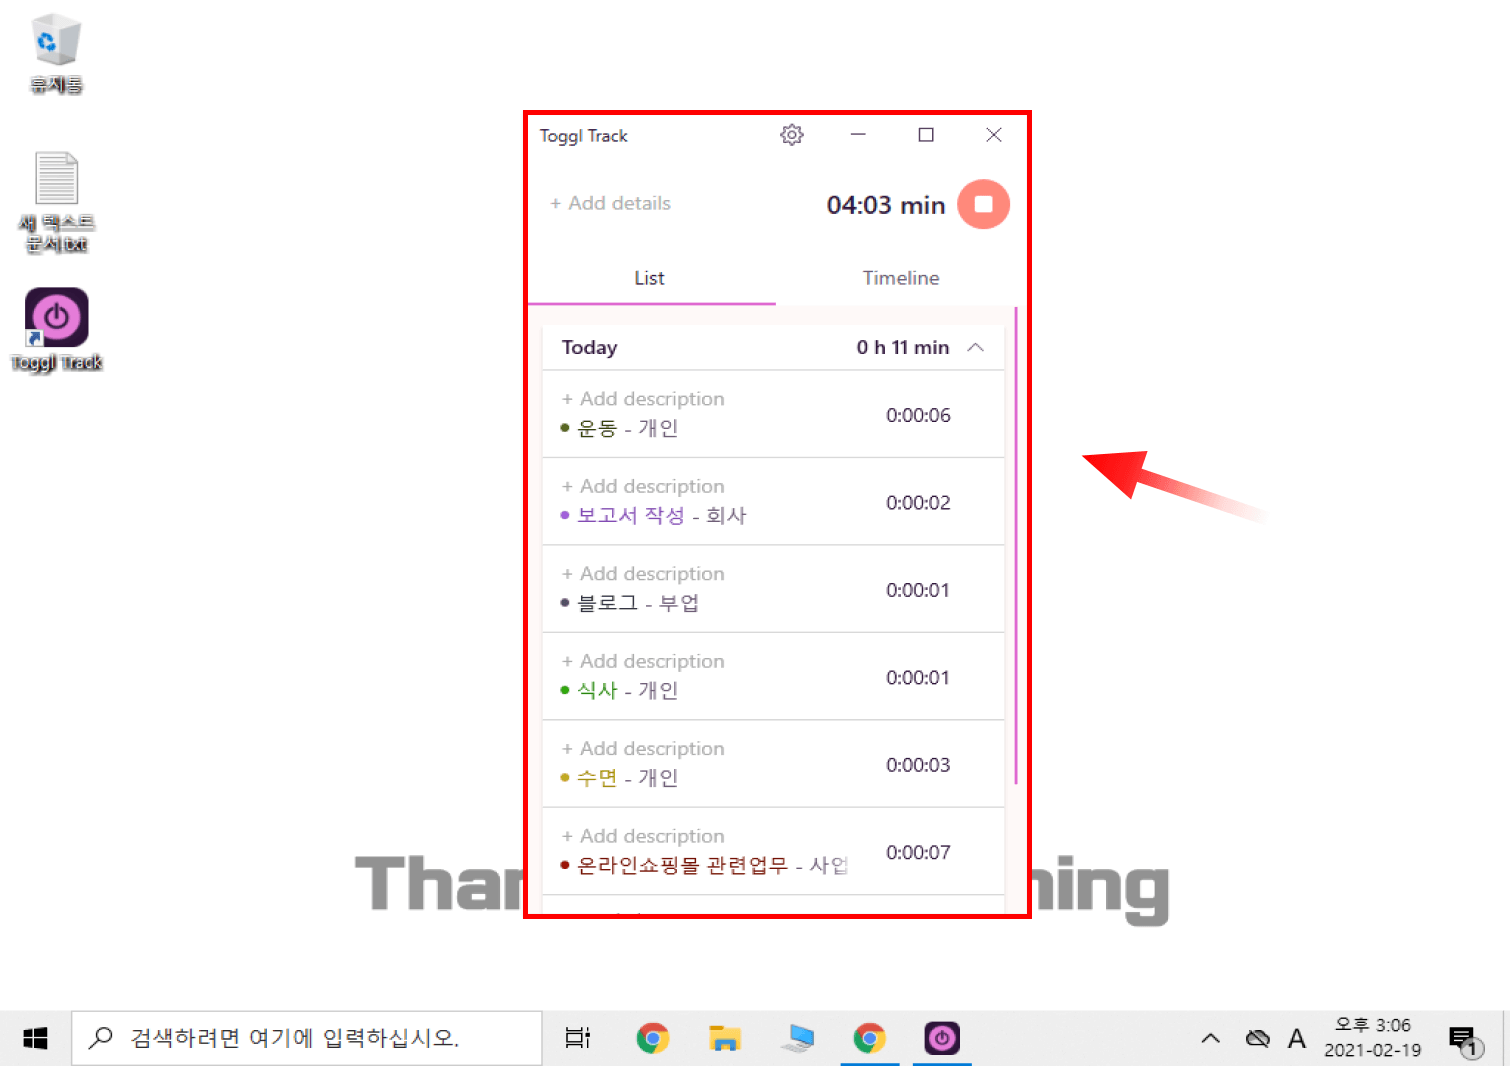Select the 보고서 작성 - 회사 project label

[653, 515]
